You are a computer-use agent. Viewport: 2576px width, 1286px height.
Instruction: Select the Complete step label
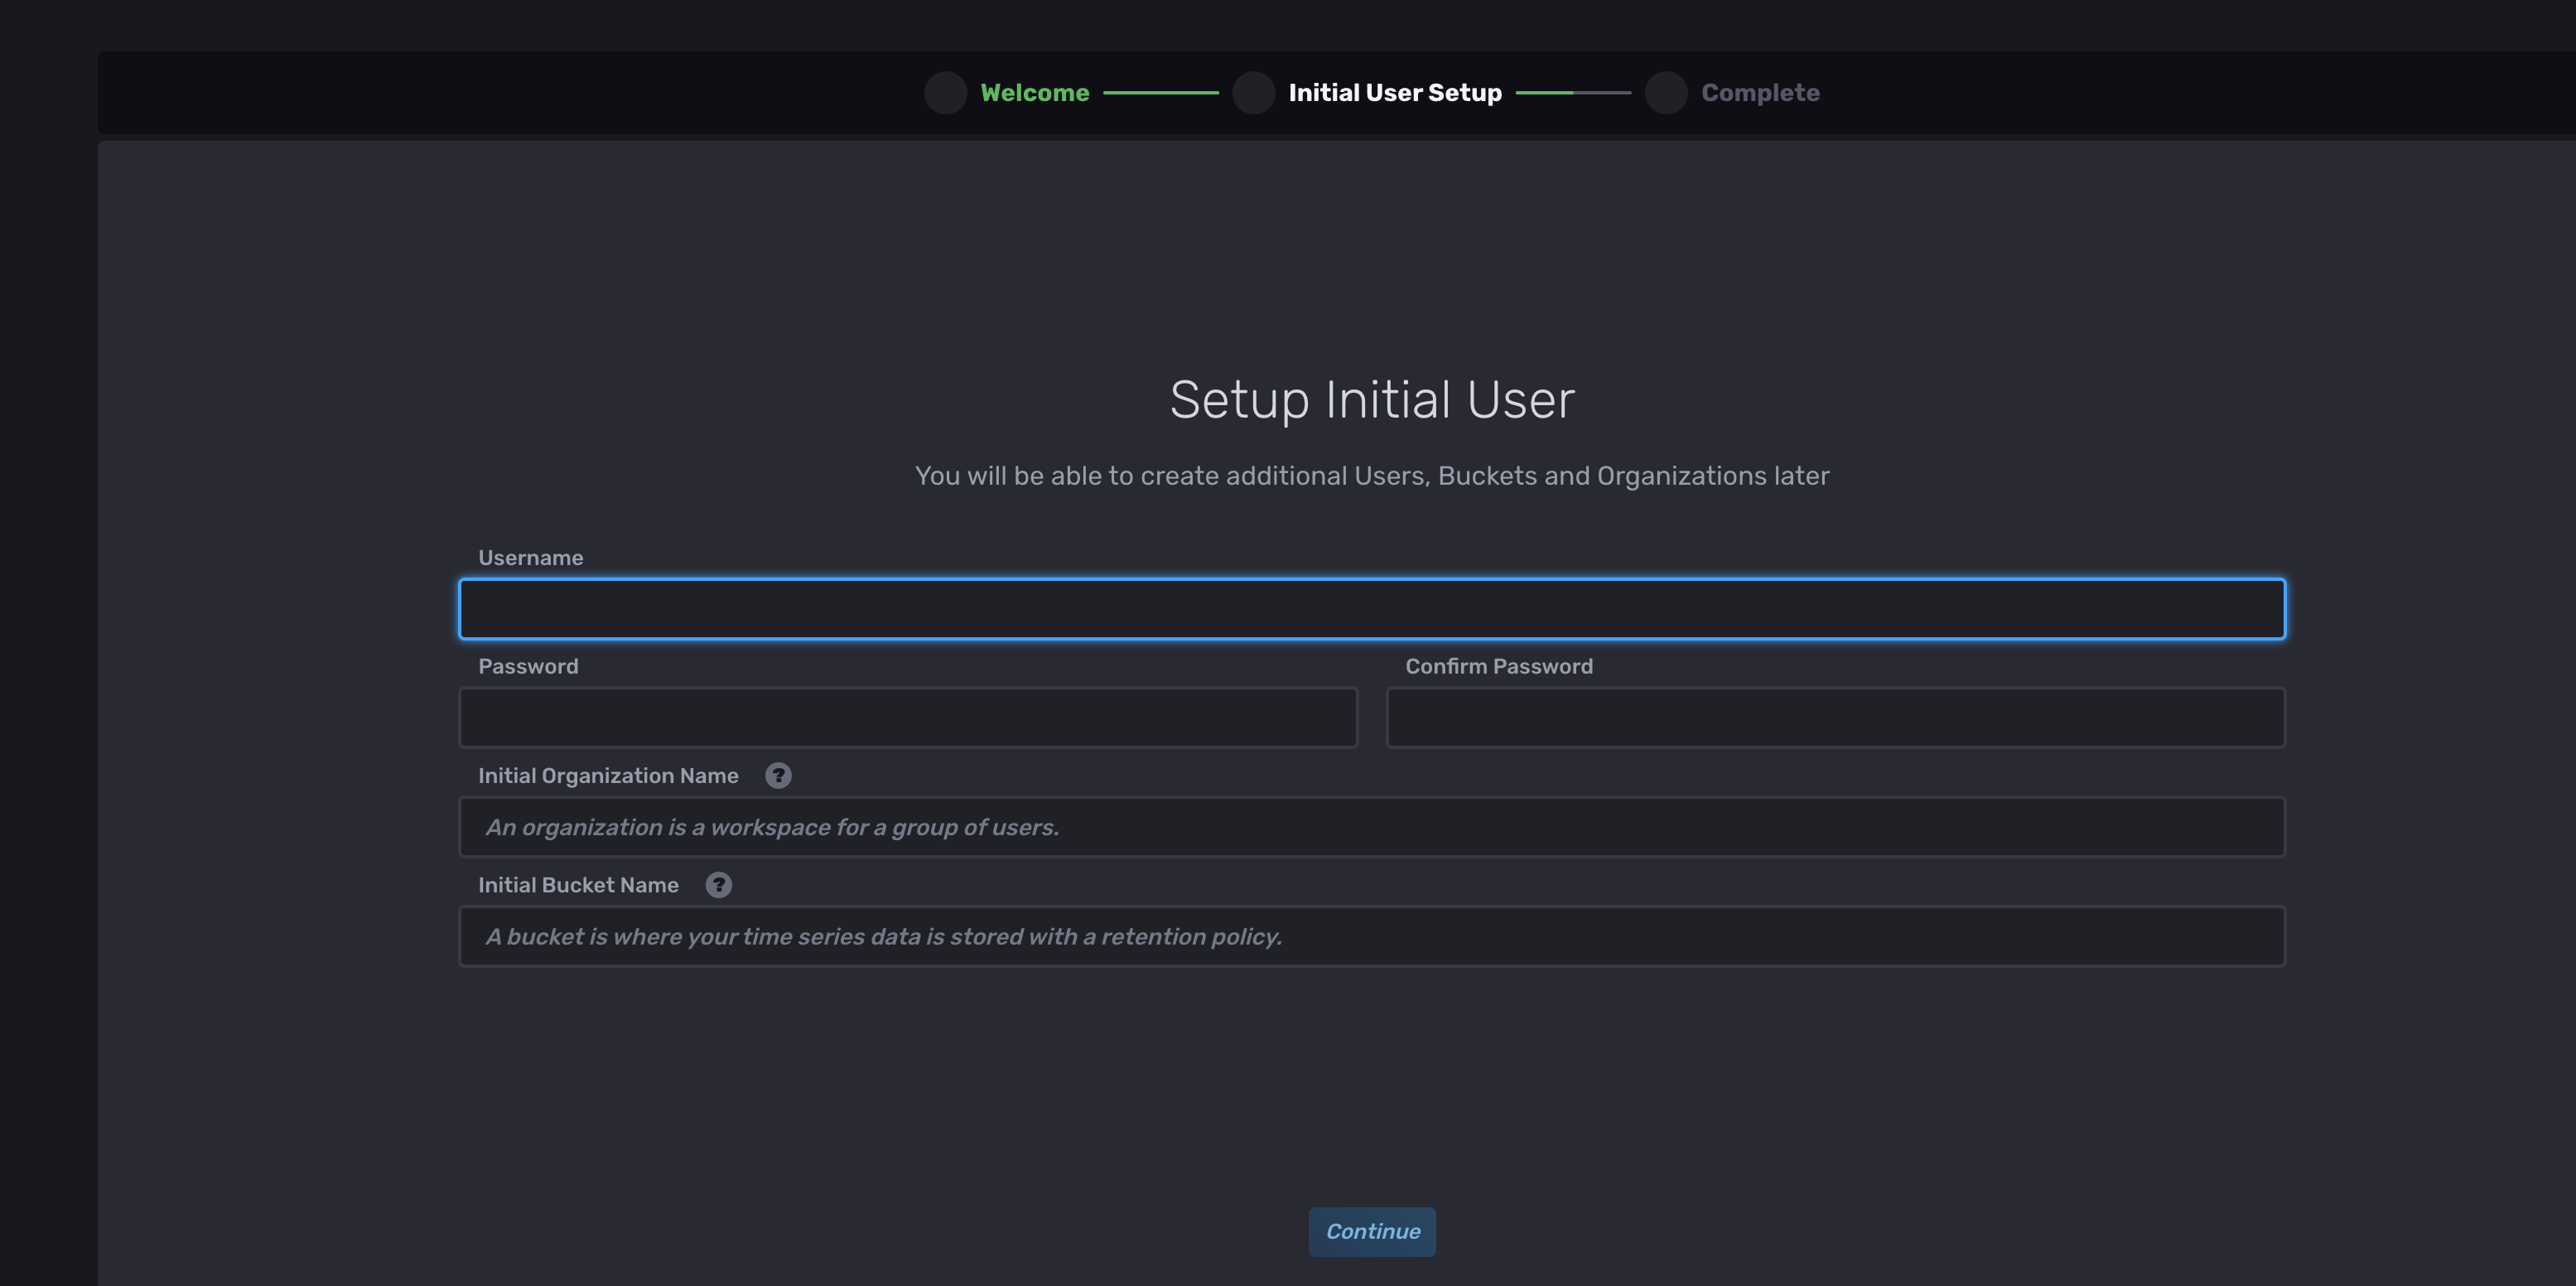(1761, 92)
